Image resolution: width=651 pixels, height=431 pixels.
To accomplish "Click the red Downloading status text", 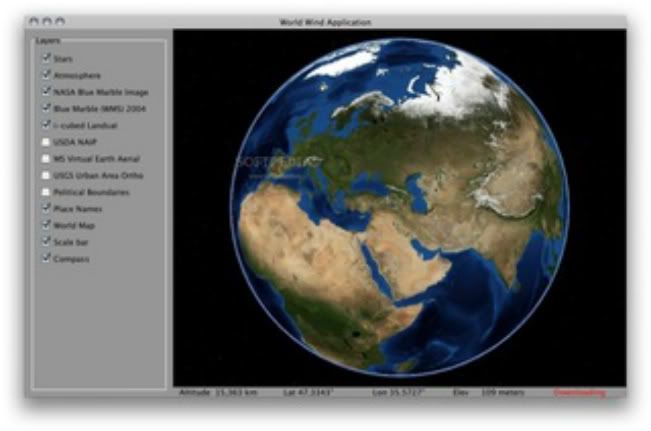I will click(579, 392).
